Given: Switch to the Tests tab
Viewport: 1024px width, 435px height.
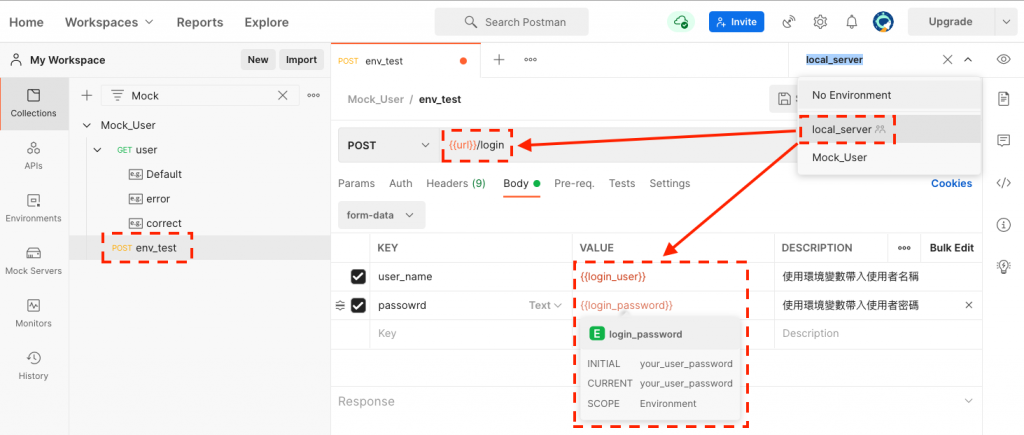Looking at the screenshot, I should click(622, 184).
